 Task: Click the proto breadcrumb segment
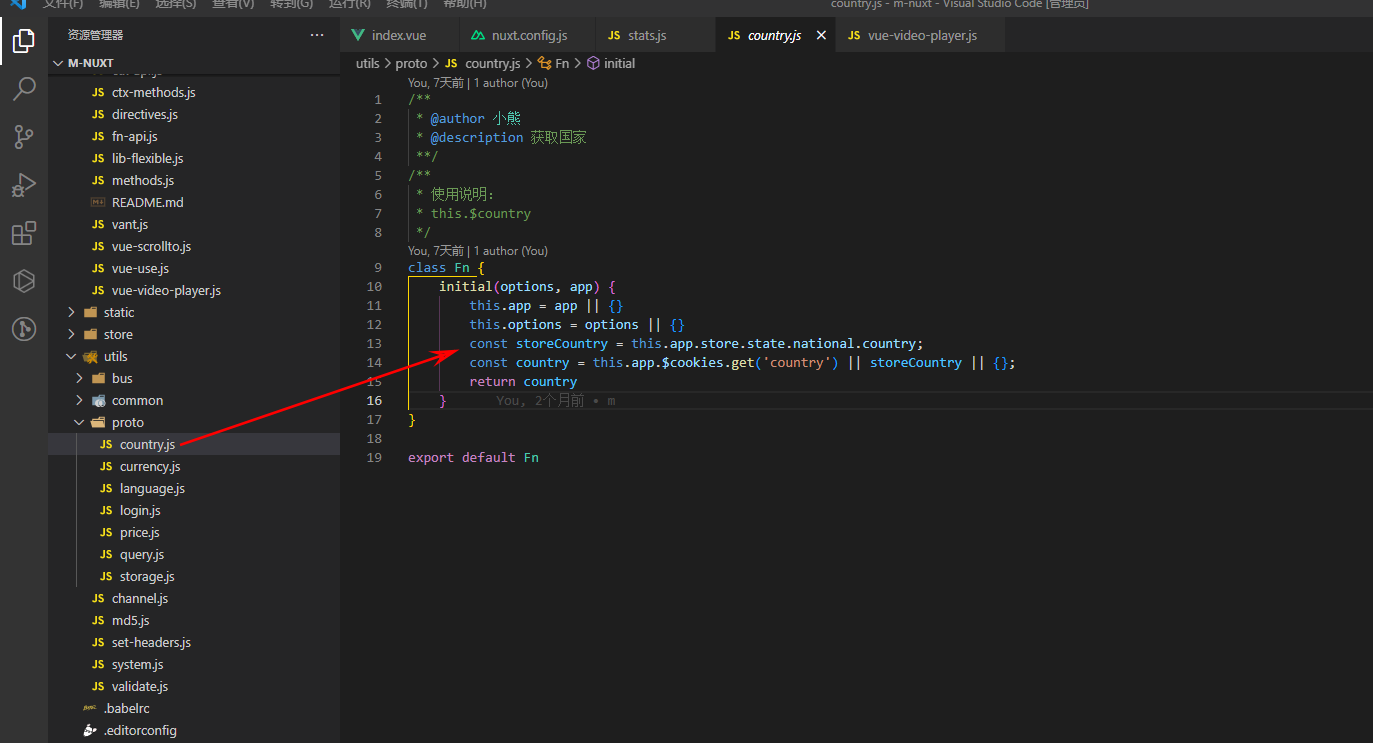pyautogui.click(x=411, y=63)
